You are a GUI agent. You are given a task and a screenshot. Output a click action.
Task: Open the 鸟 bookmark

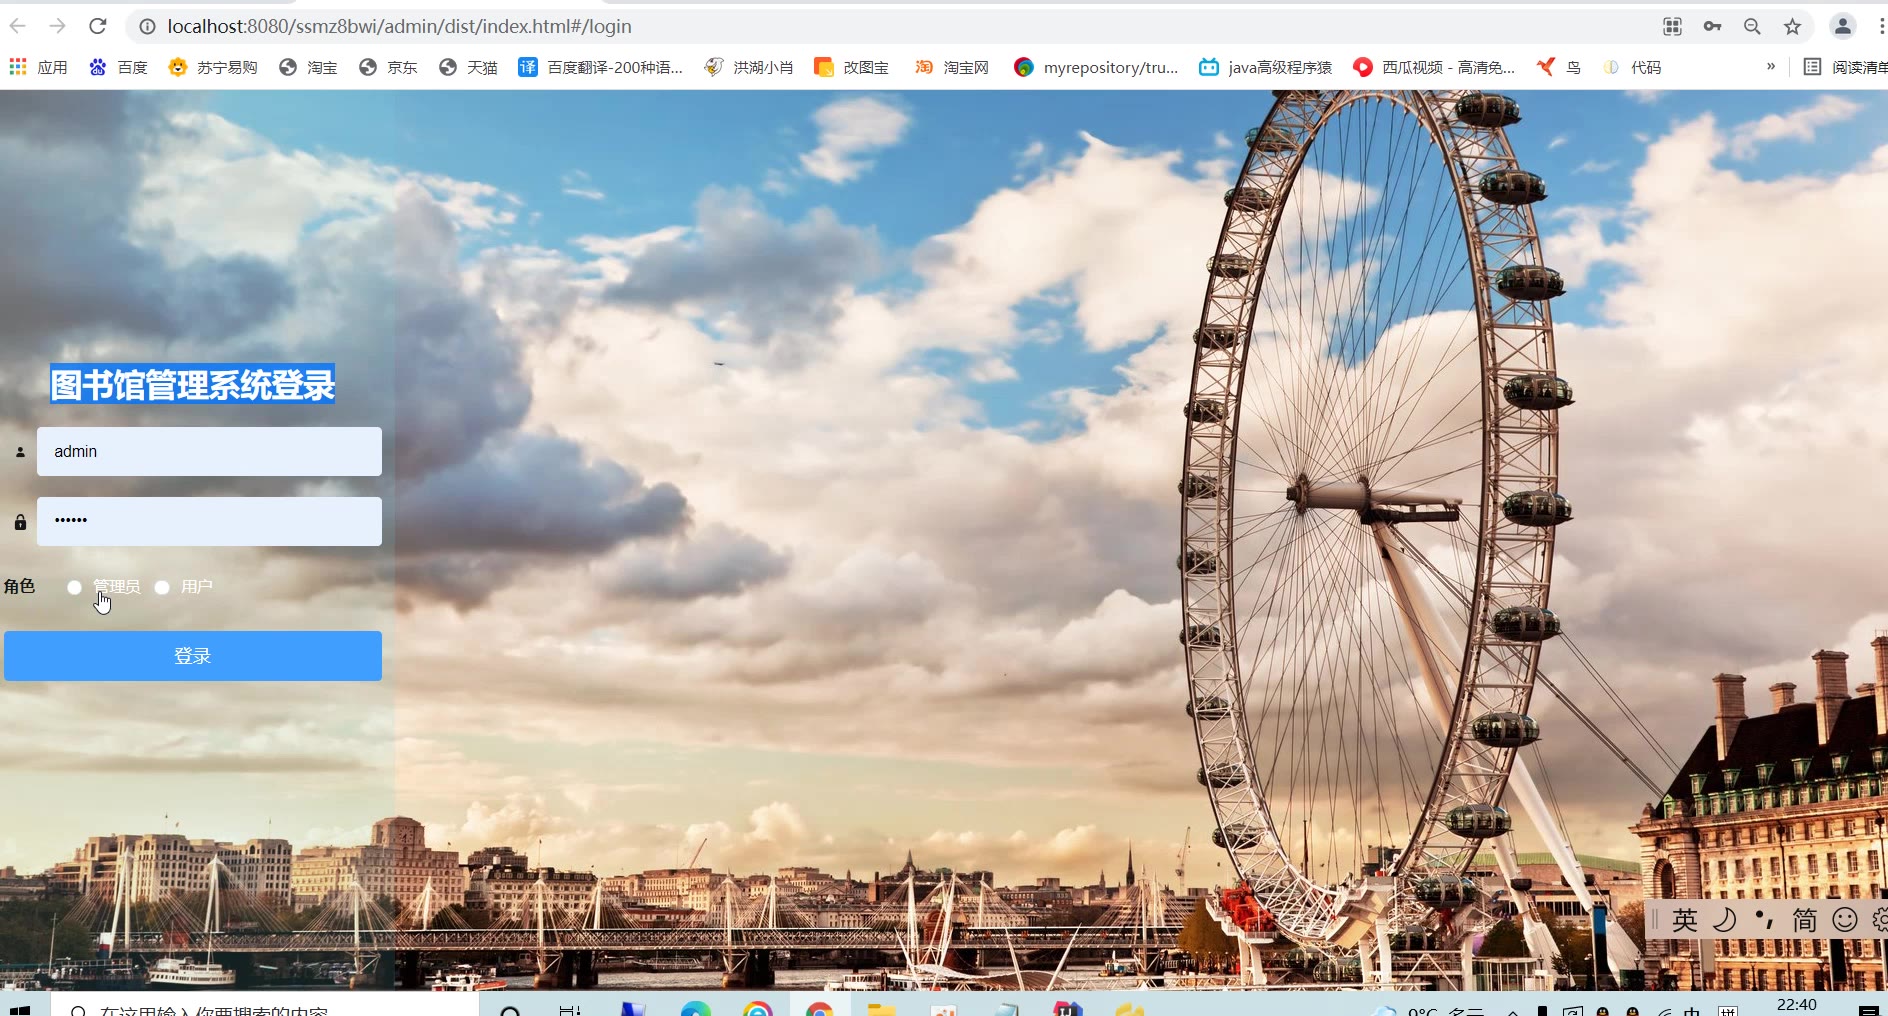pyautogui.click(x=1559, y=67)
